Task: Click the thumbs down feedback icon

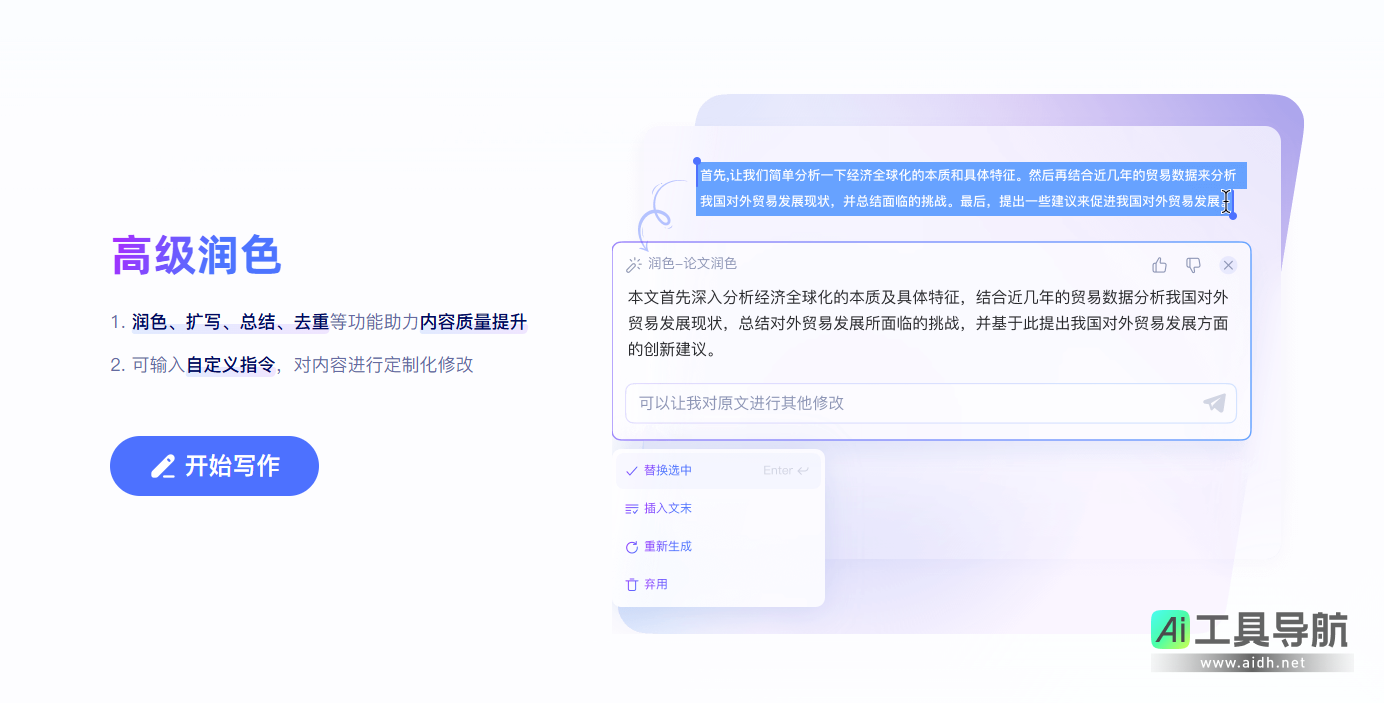Action: click(1193, 265)
